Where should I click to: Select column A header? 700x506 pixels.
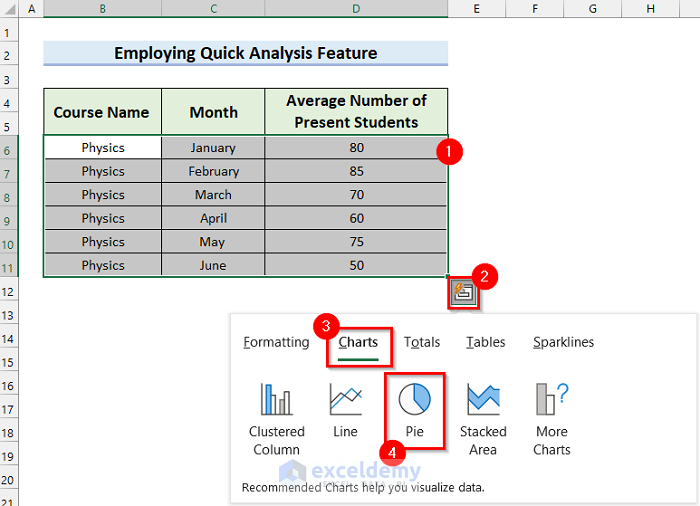(31, 8)
